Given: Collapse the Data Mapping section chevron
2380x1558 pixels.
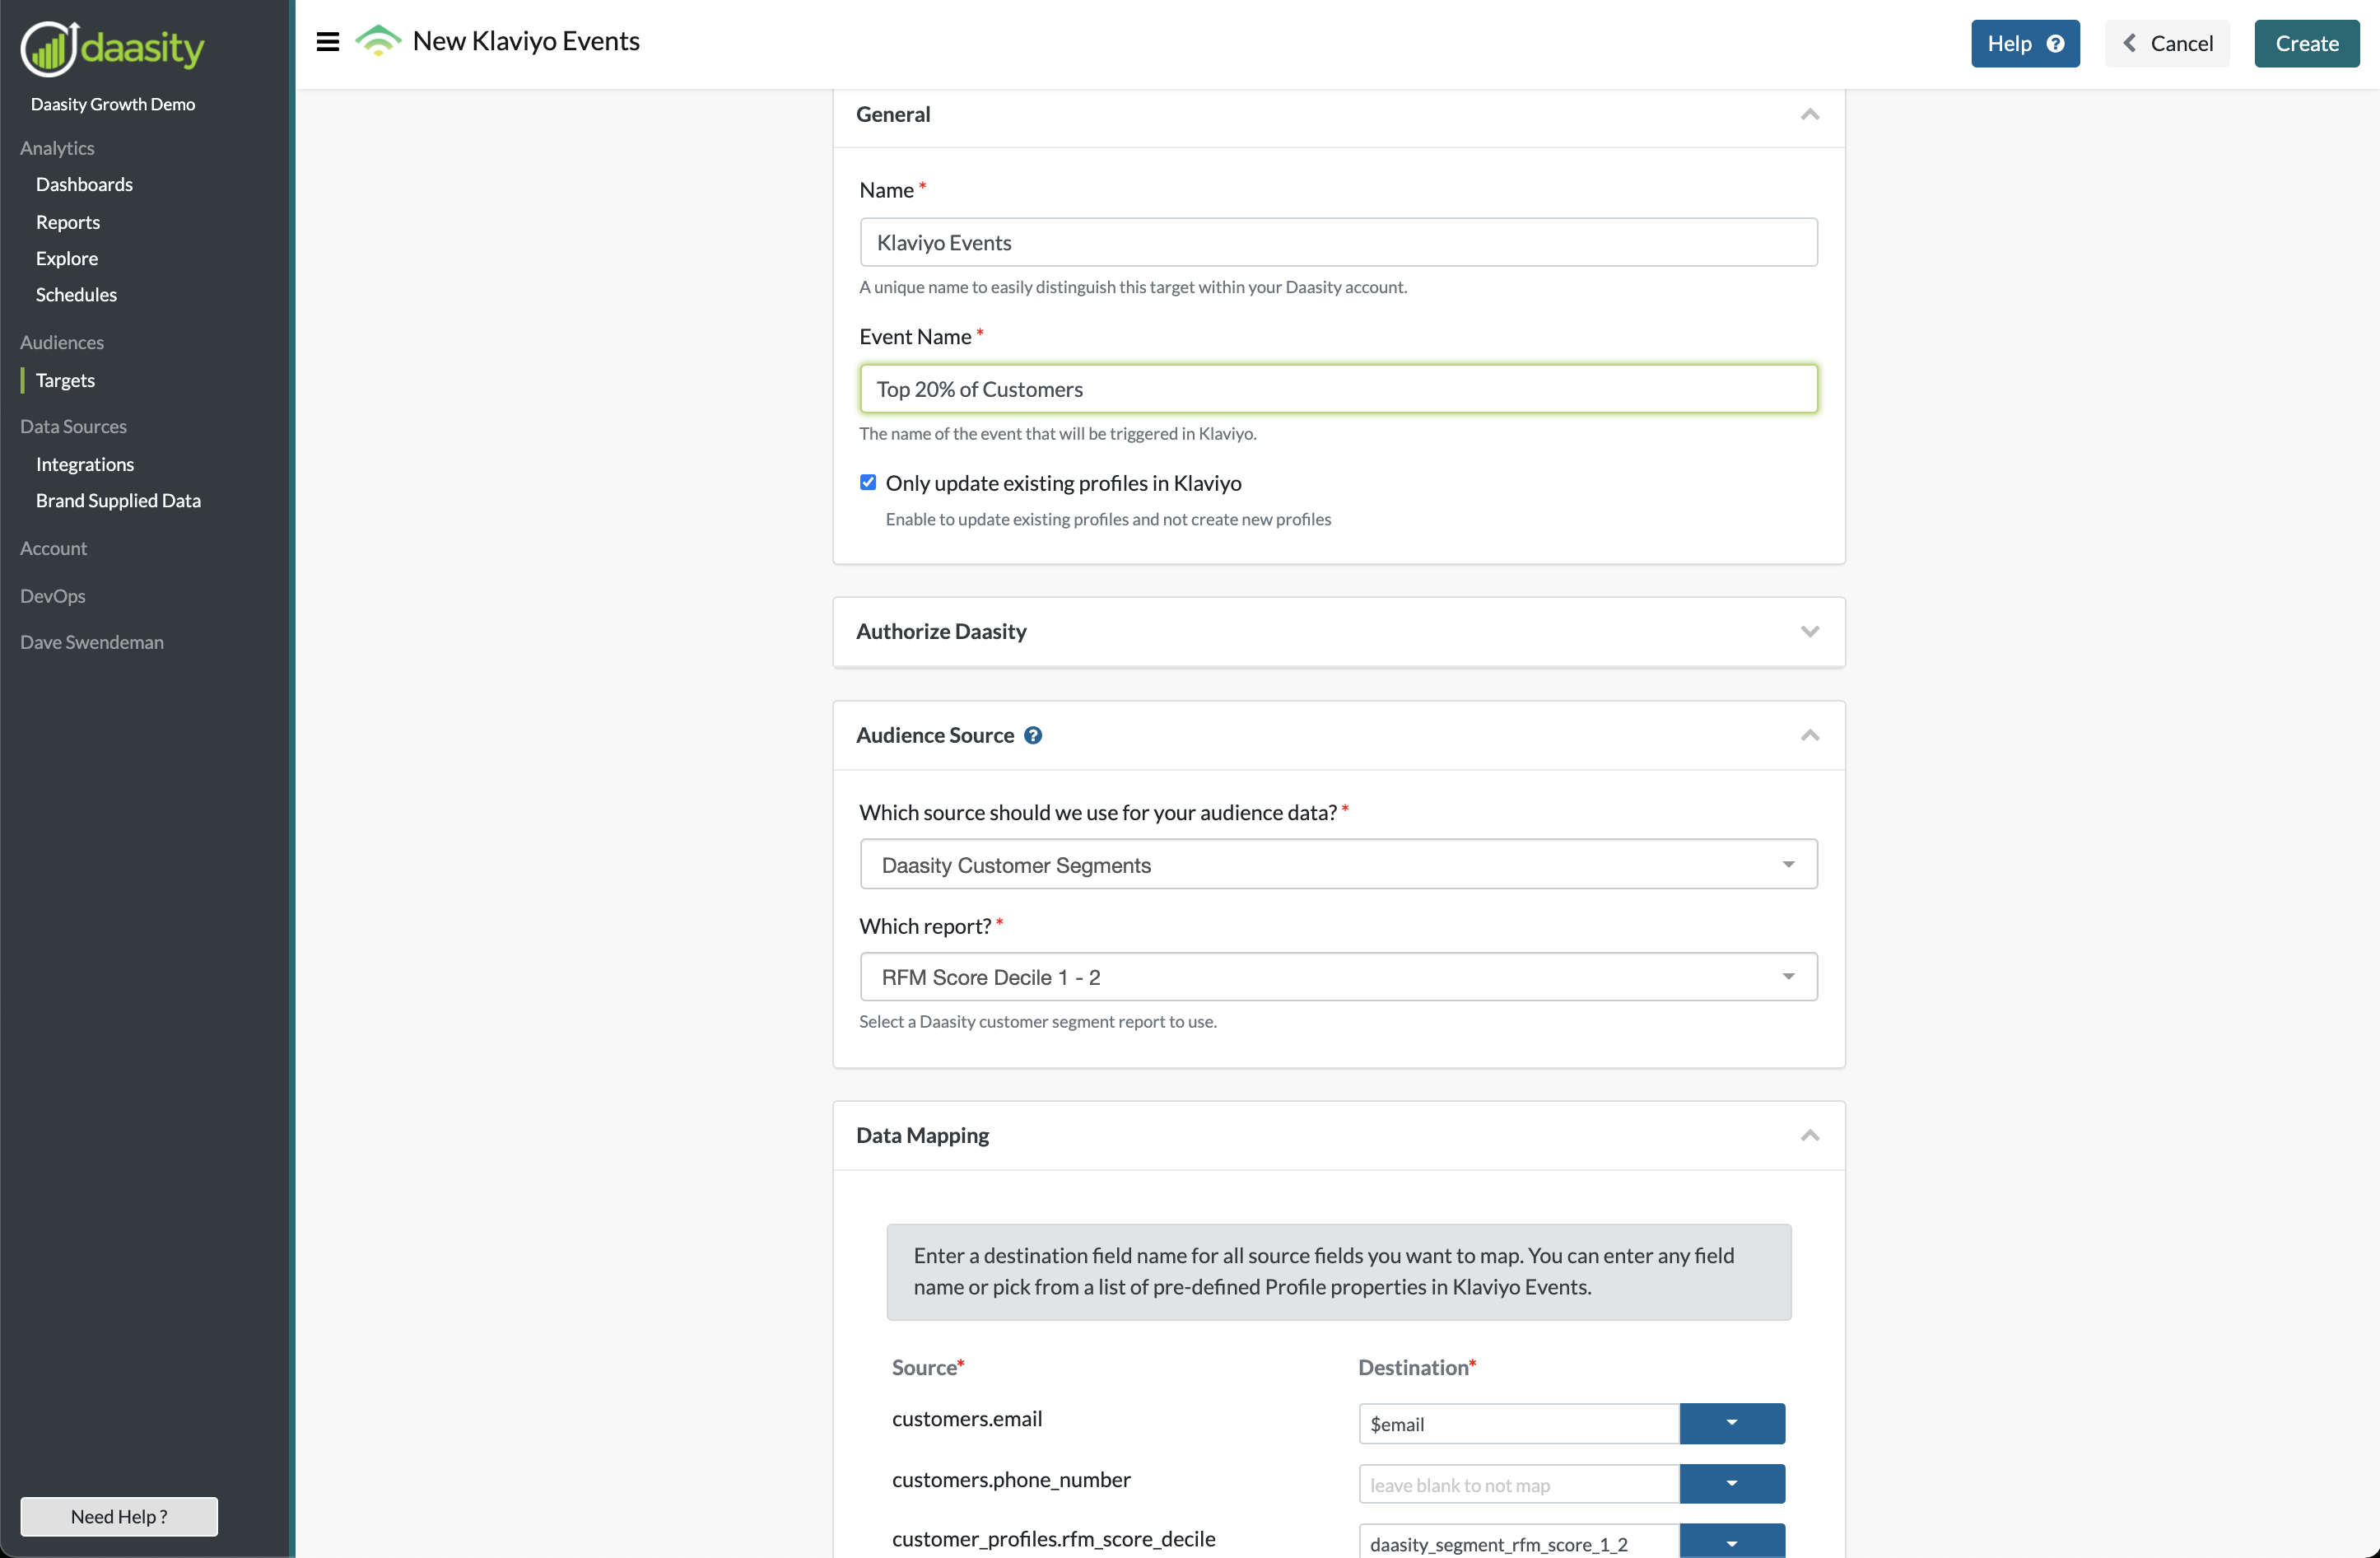Looking at the screenshot, I should point(1809,1135).
